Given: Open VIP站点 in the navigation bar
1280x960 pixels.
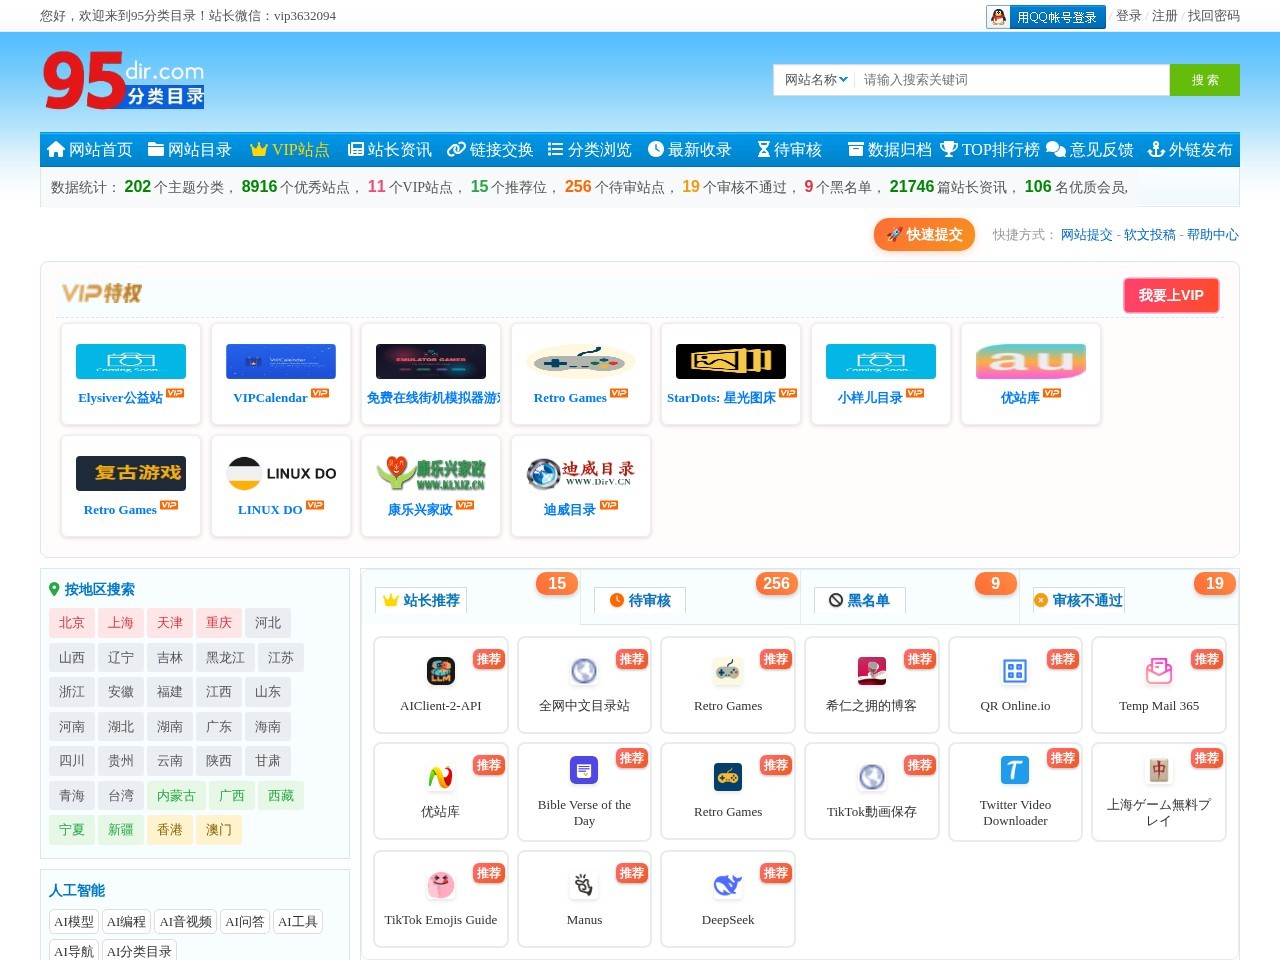Looking at the screenshot, I should [x=290, y=150].
